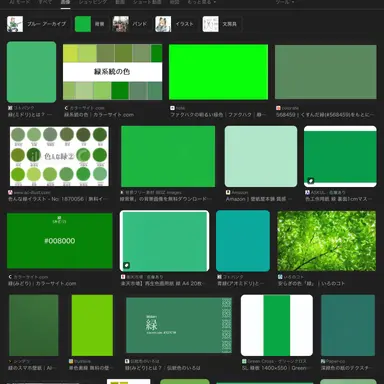Screen dimensions: 384x384
Task: Click the Paper-co source favicon
Action: click(323, 361)
